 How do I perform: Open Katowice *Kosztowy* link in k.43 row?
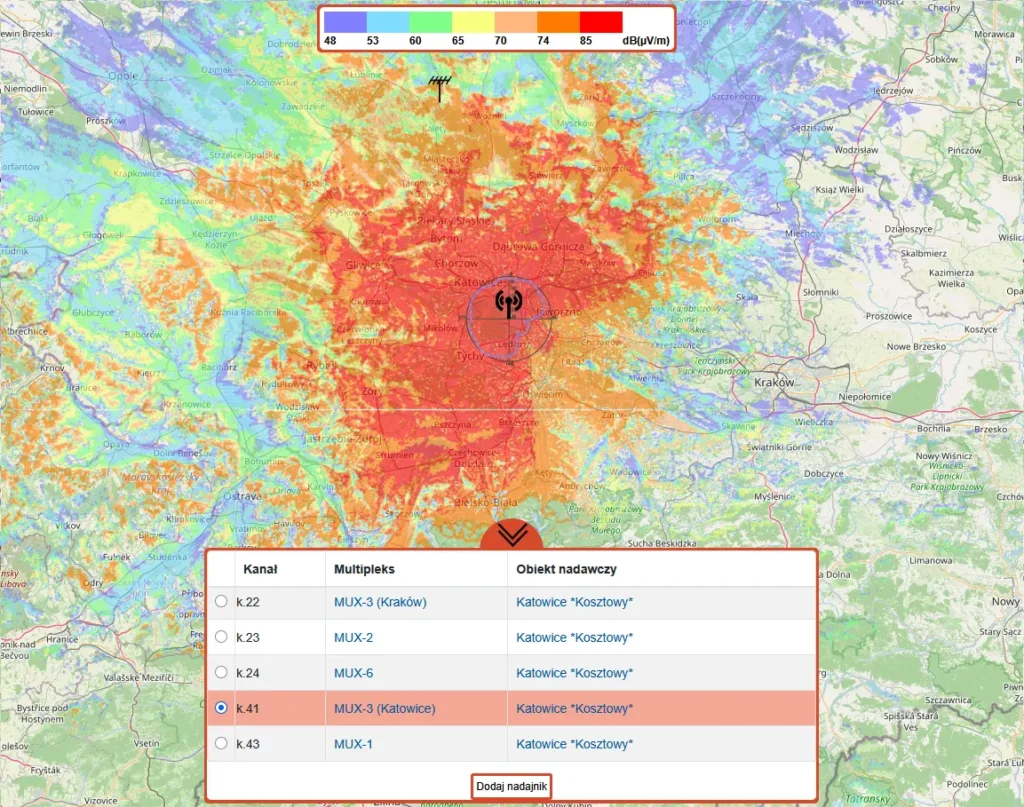tap(574, 744)
